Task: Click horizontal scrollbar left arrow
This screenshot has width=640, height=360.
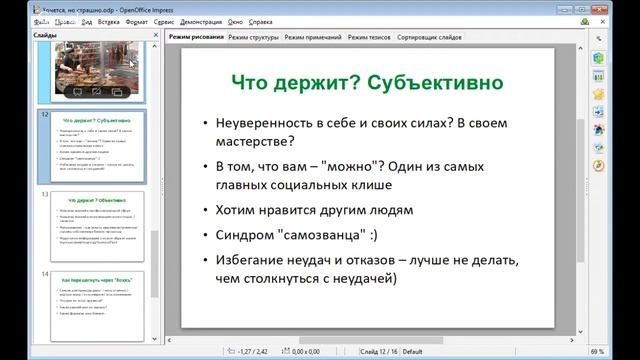Action: [169, 340]
